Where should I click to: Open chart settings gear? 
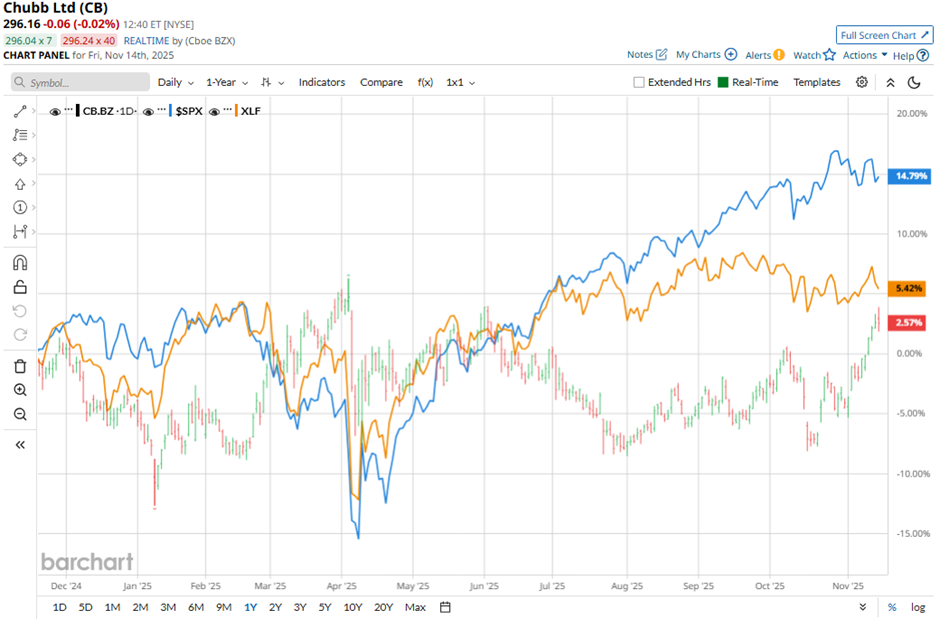[x=861, y=82]
